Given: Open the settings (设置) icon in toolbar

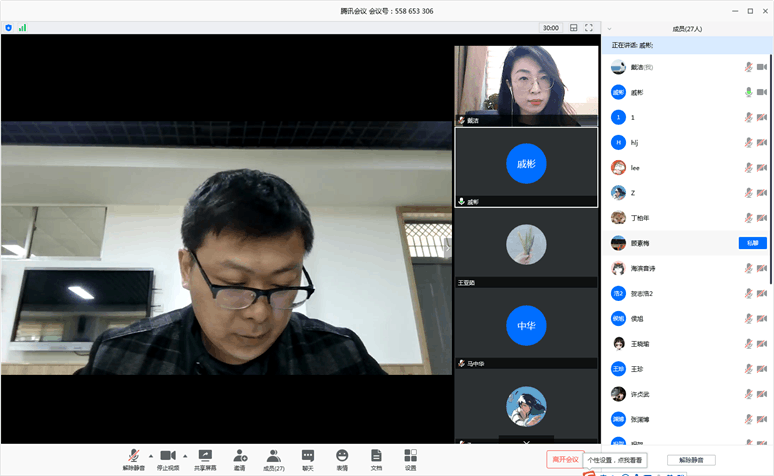Looking at the screenshot, I should 410,456.
